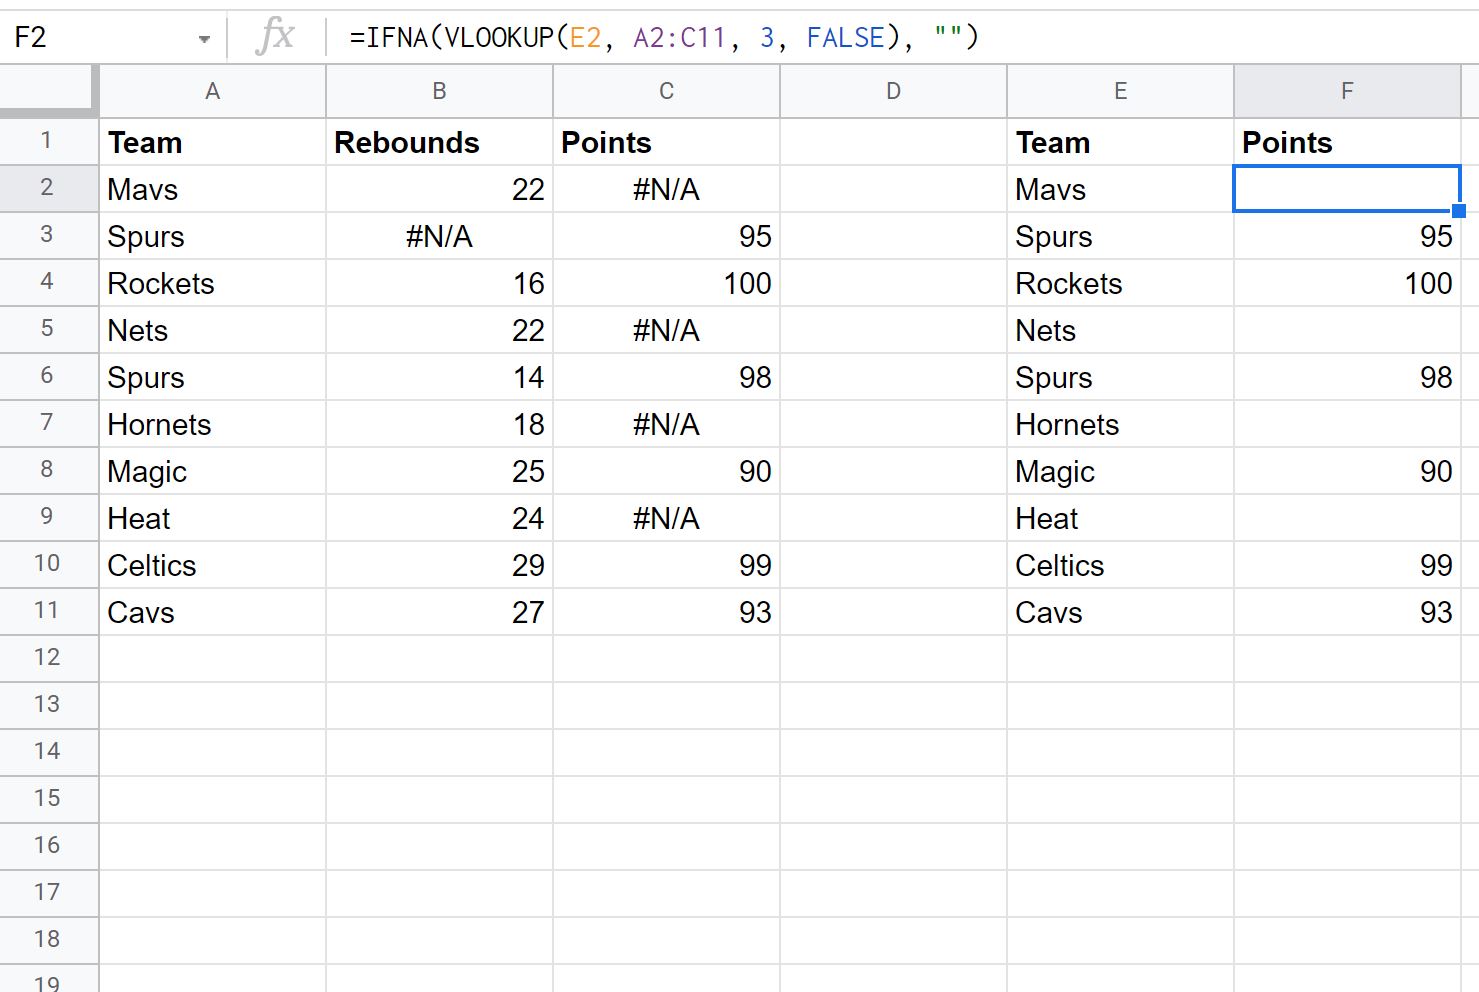This screenshot has width=1479, height=992.
Task: Select row 2 header
Action: pos(49,188)
